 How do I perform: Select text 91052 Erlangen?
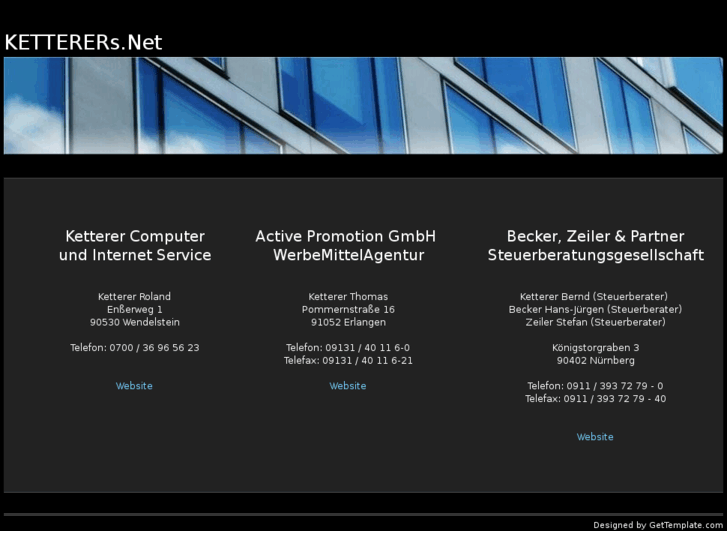point(348,322)
